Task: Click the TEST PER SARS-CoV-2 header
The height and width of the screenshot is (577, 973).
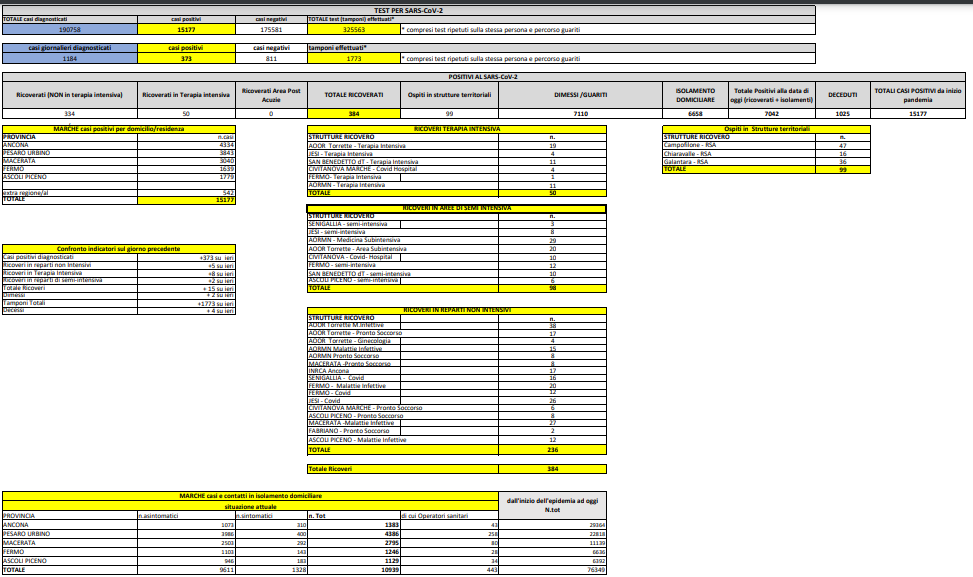Action: [x=486, y=10]
